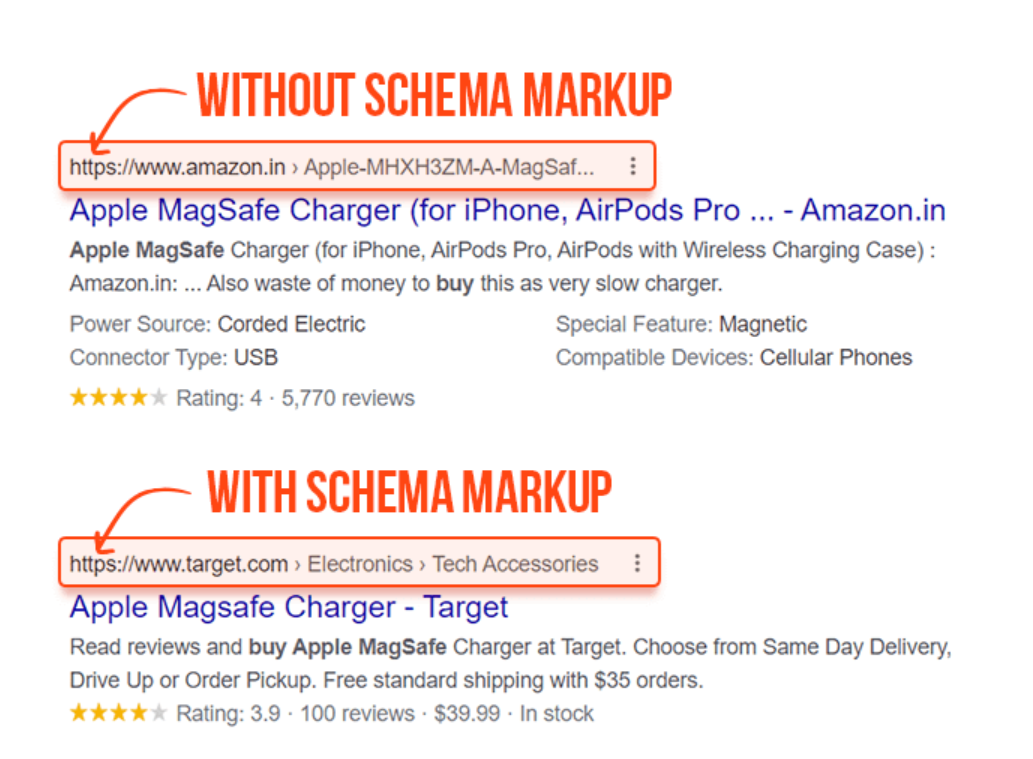Select the Tech Accessories breadcrumb item
This screenshot has height=759, width=1033.
click(x=519, y=564)
